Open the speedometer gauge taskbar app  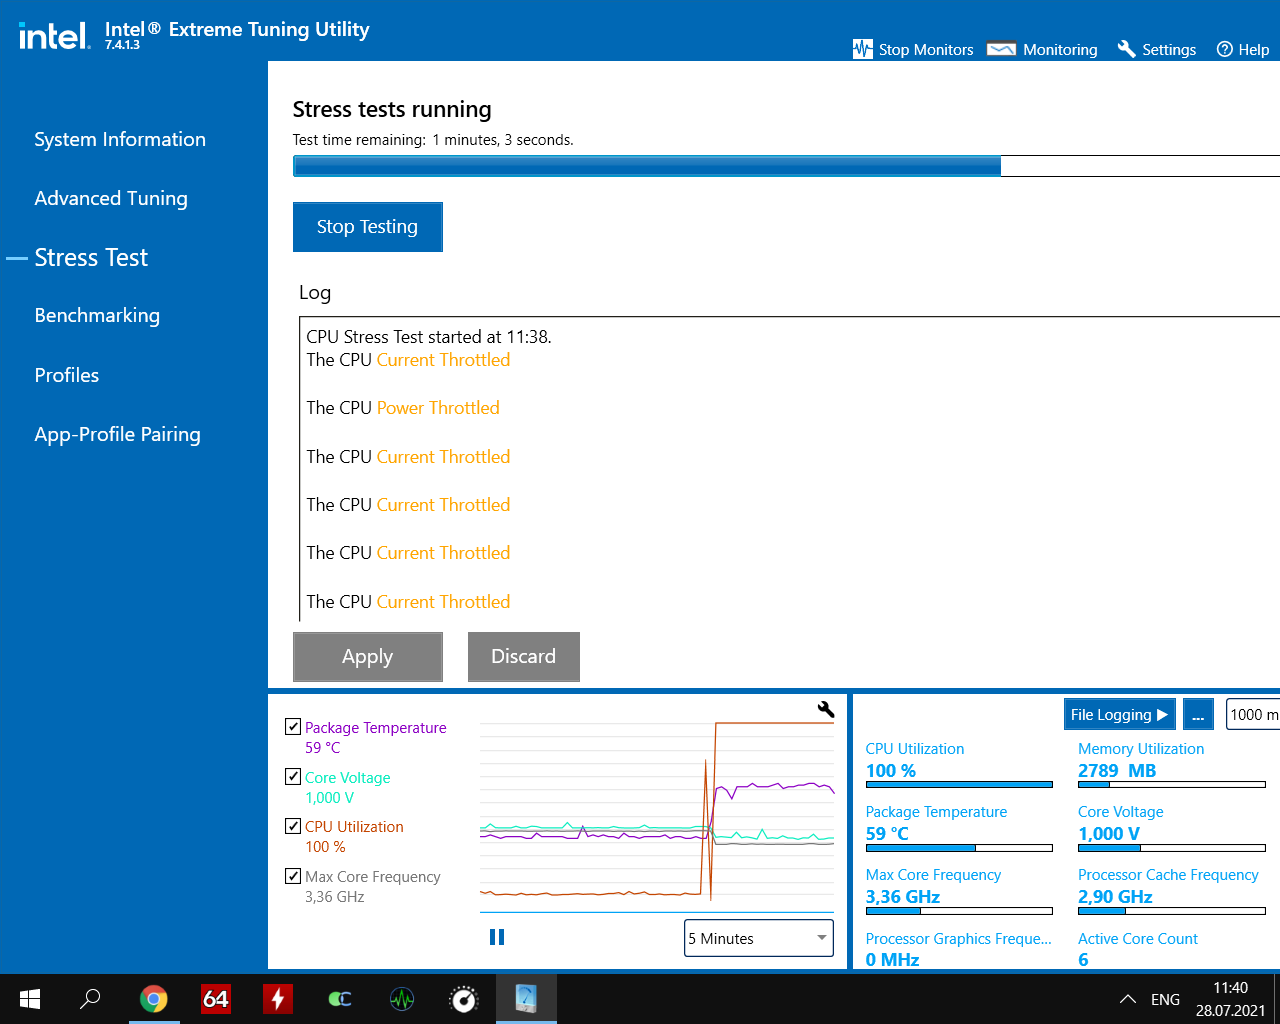point(464,999)
